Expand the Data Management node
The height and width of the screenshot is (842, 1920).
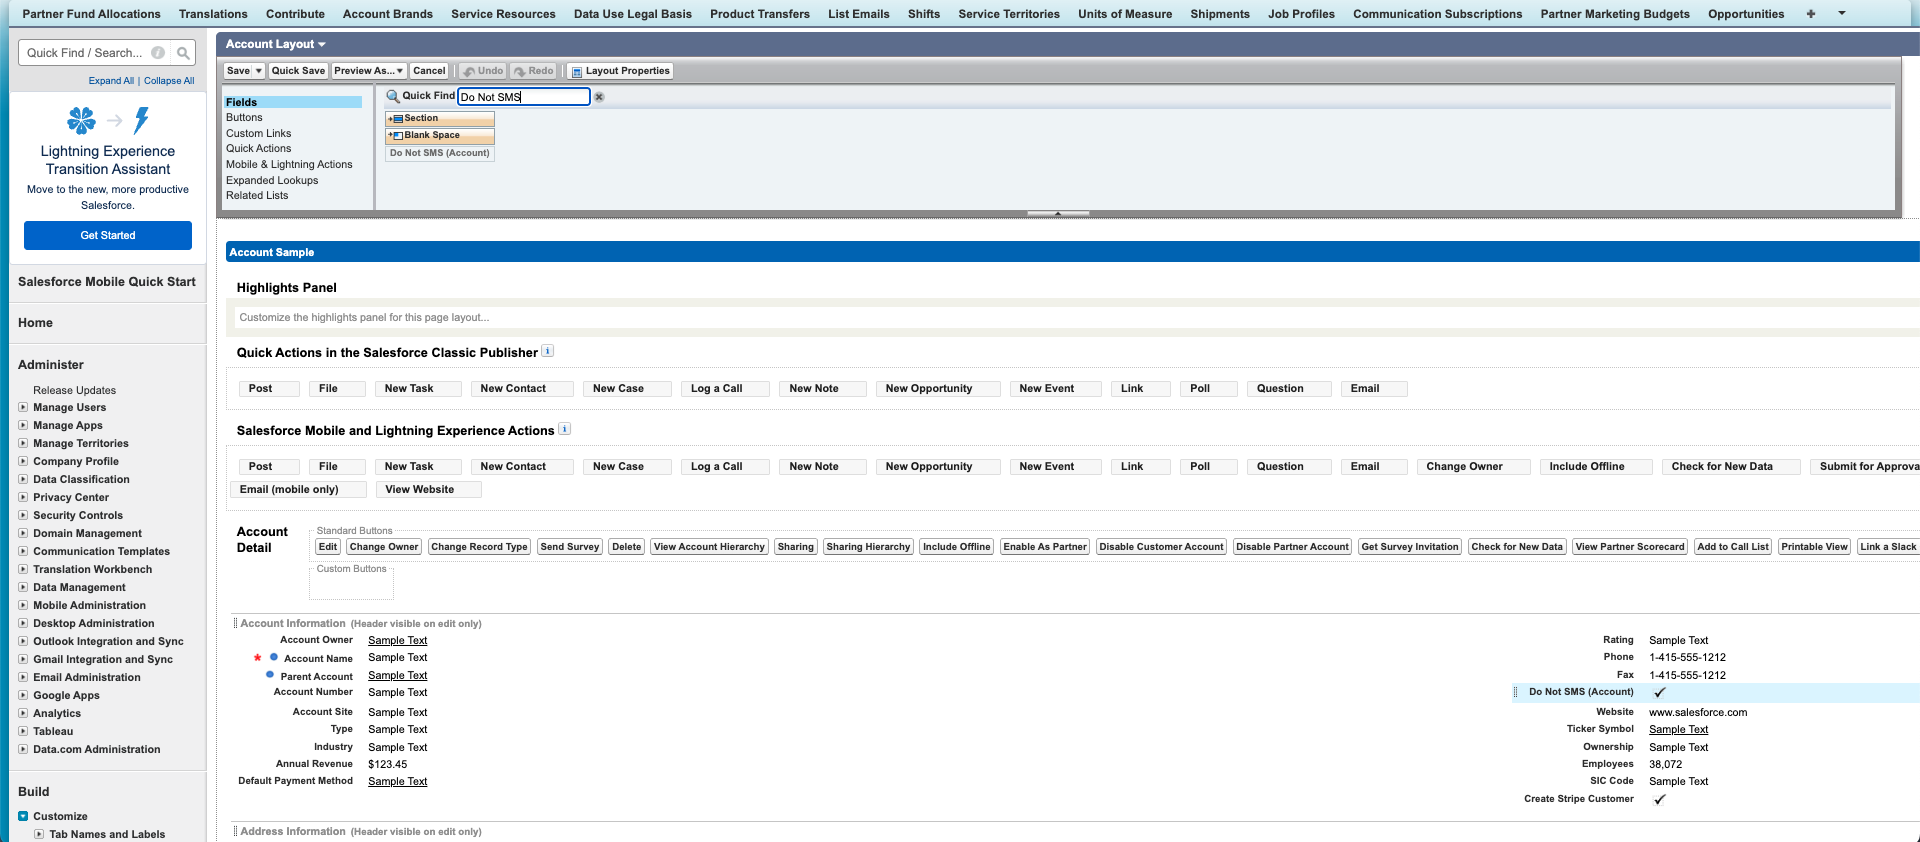tap(23, 587)
